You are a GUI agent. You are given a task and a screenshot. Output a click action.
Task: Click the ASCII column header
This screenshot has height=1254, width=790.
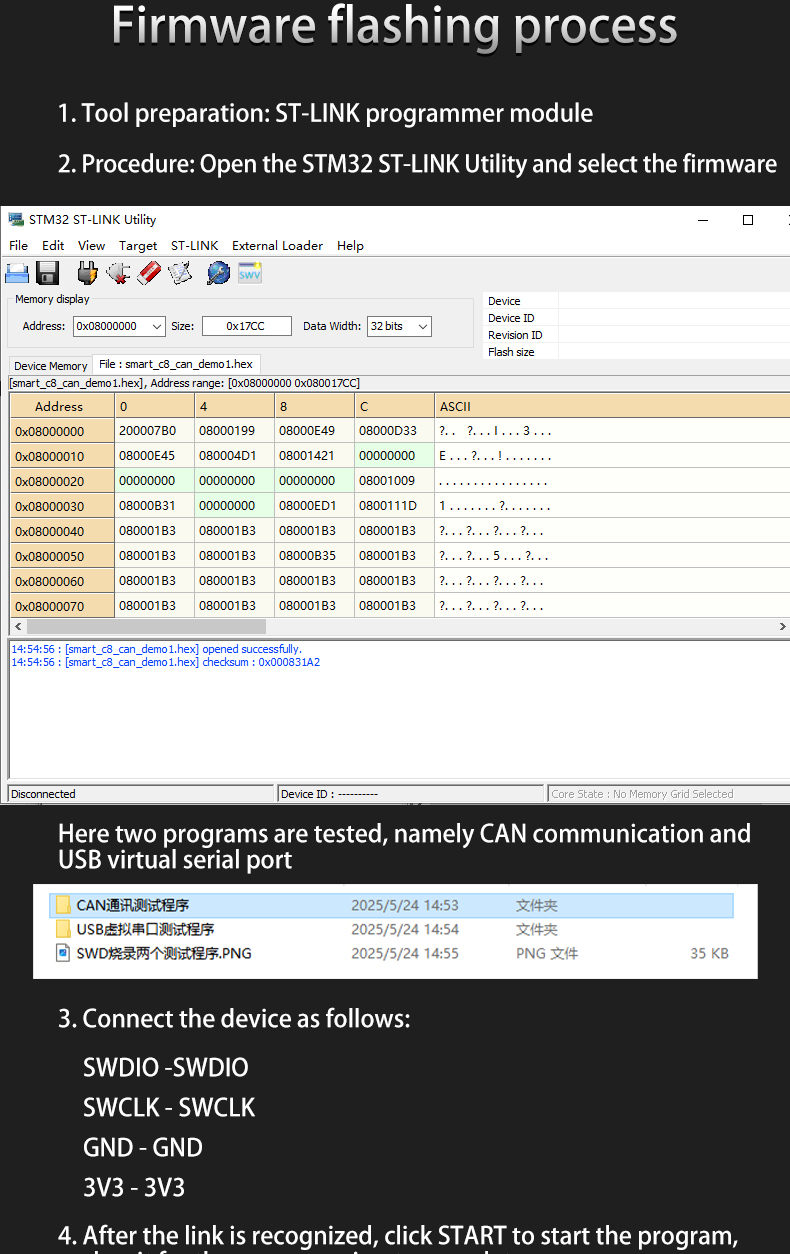(612, 406)
